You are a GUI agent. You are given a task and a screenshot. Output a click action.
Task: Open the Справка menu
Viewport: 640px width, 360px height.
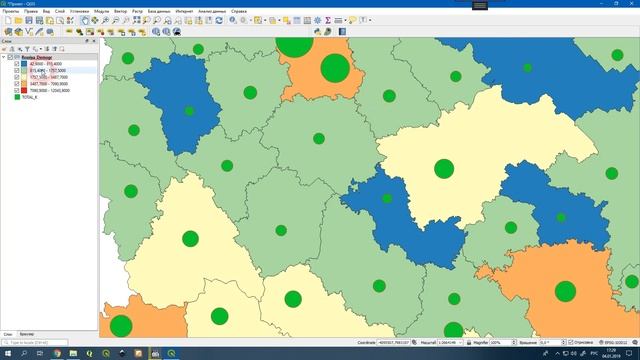(239, 11)
